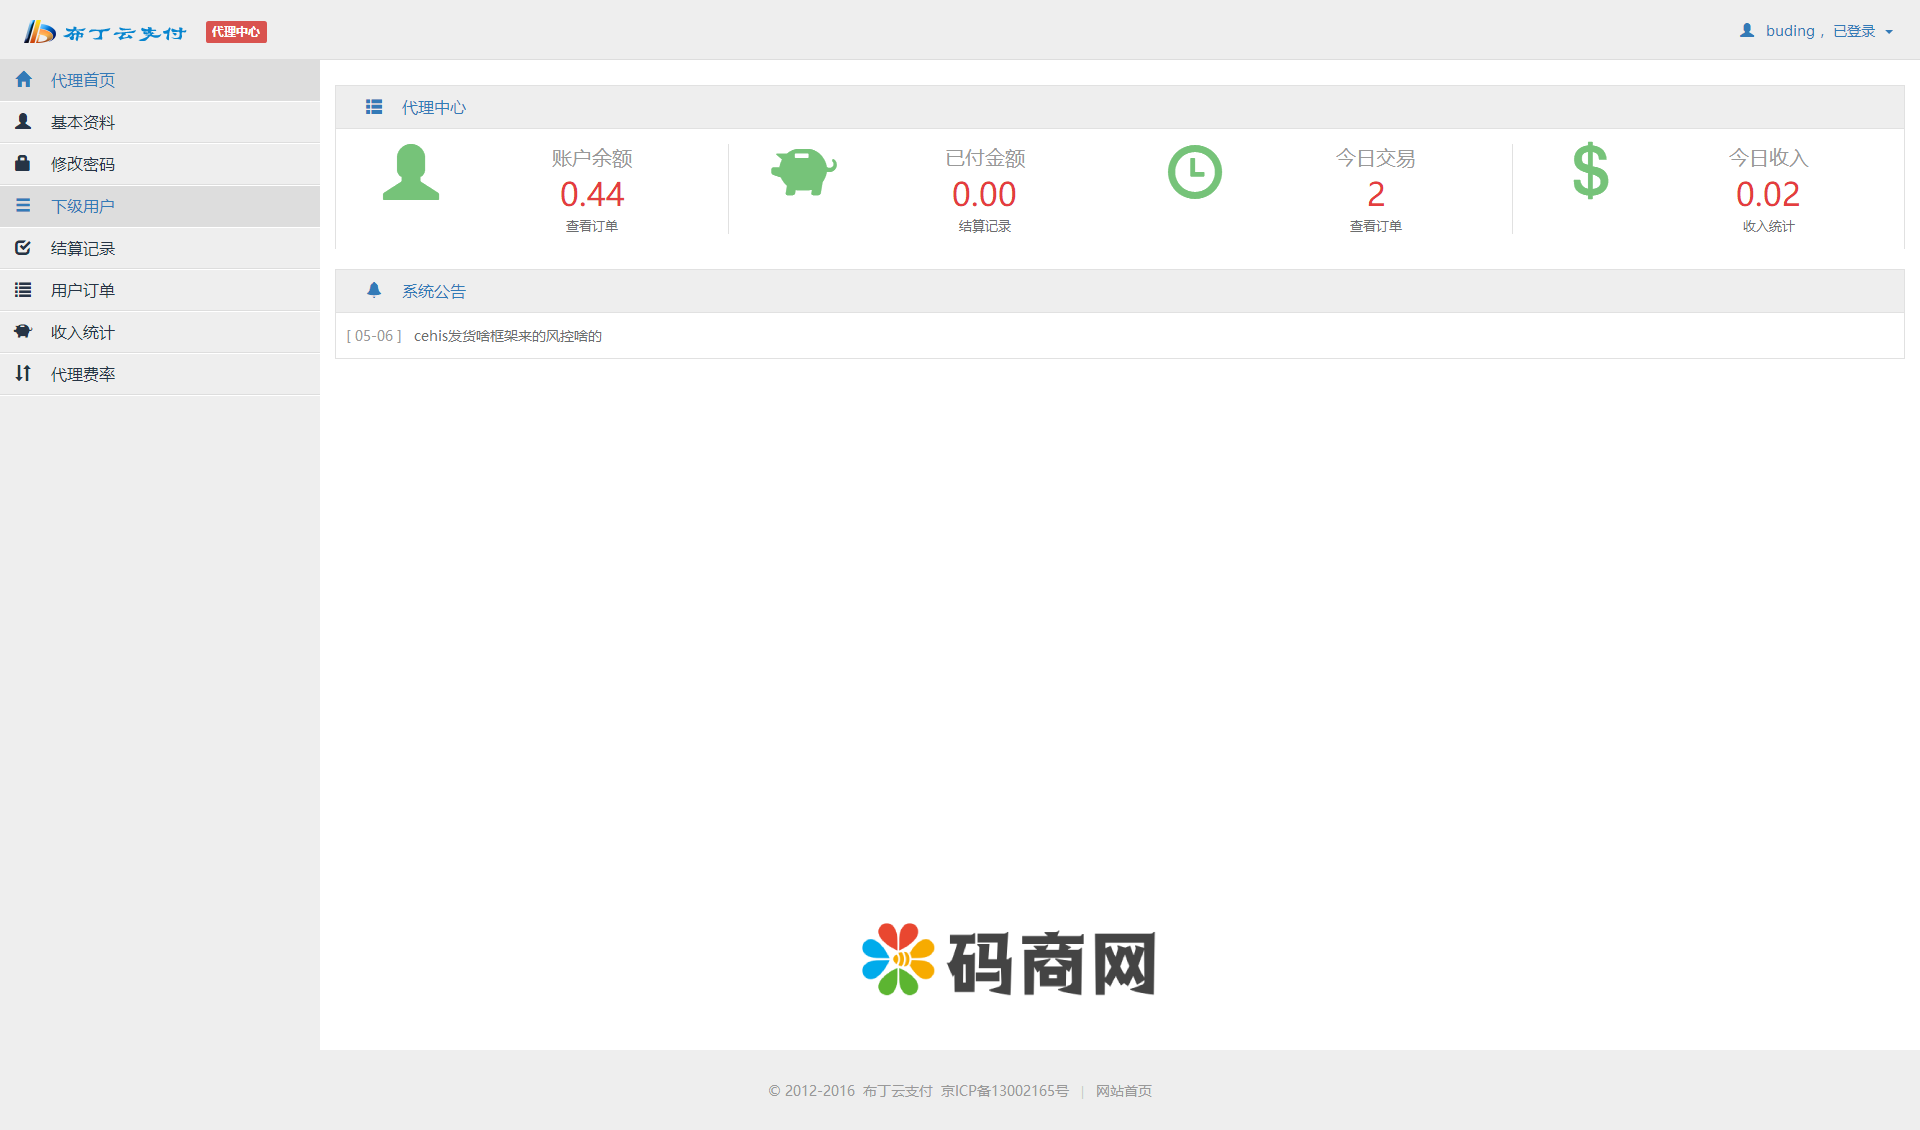
Task: Click the sort arrows icon beside 代理费率
Action: point(23,373)
